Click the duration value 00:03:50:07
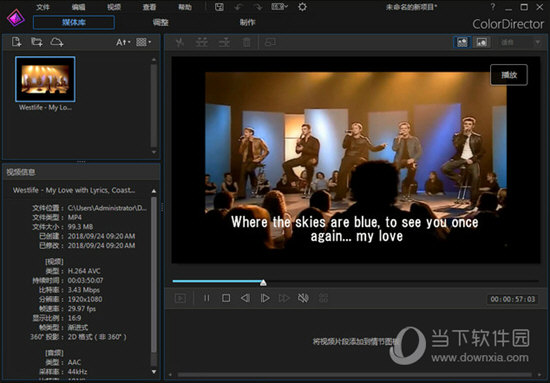This screenshot has width=550, height=383. pos(85,281)
